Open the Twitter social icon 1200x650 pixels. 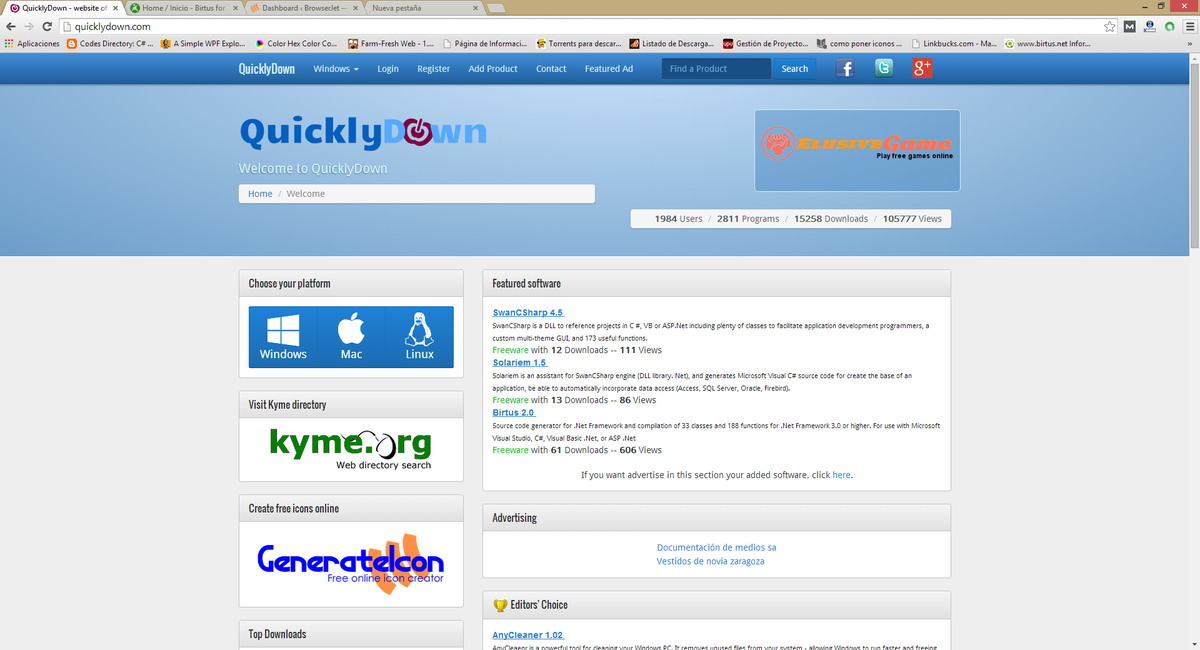(x=883, y=68)
